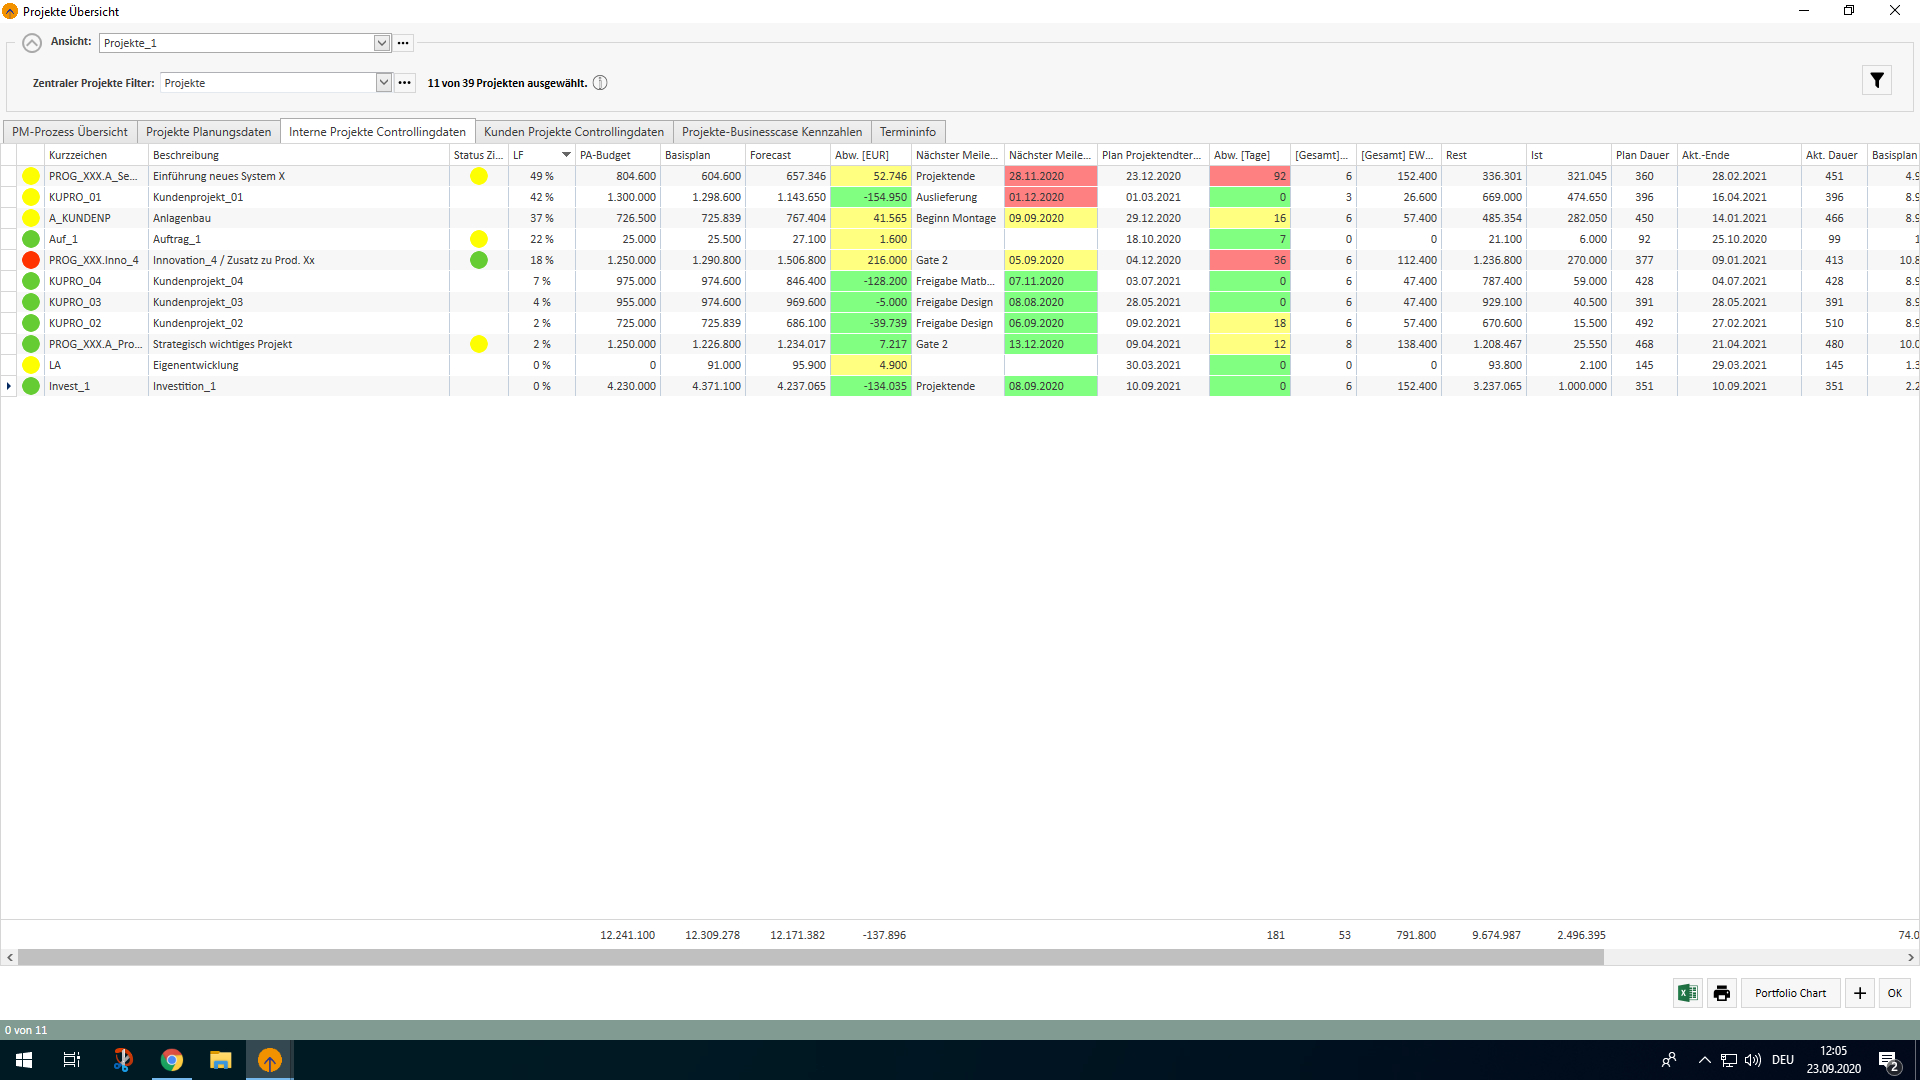Viewport: 1920px width, 1080px height.
Task: Toggle the yellow Status Ziel indicator for Auf_1
Action: pyautogui.click(x=480, y=239)
